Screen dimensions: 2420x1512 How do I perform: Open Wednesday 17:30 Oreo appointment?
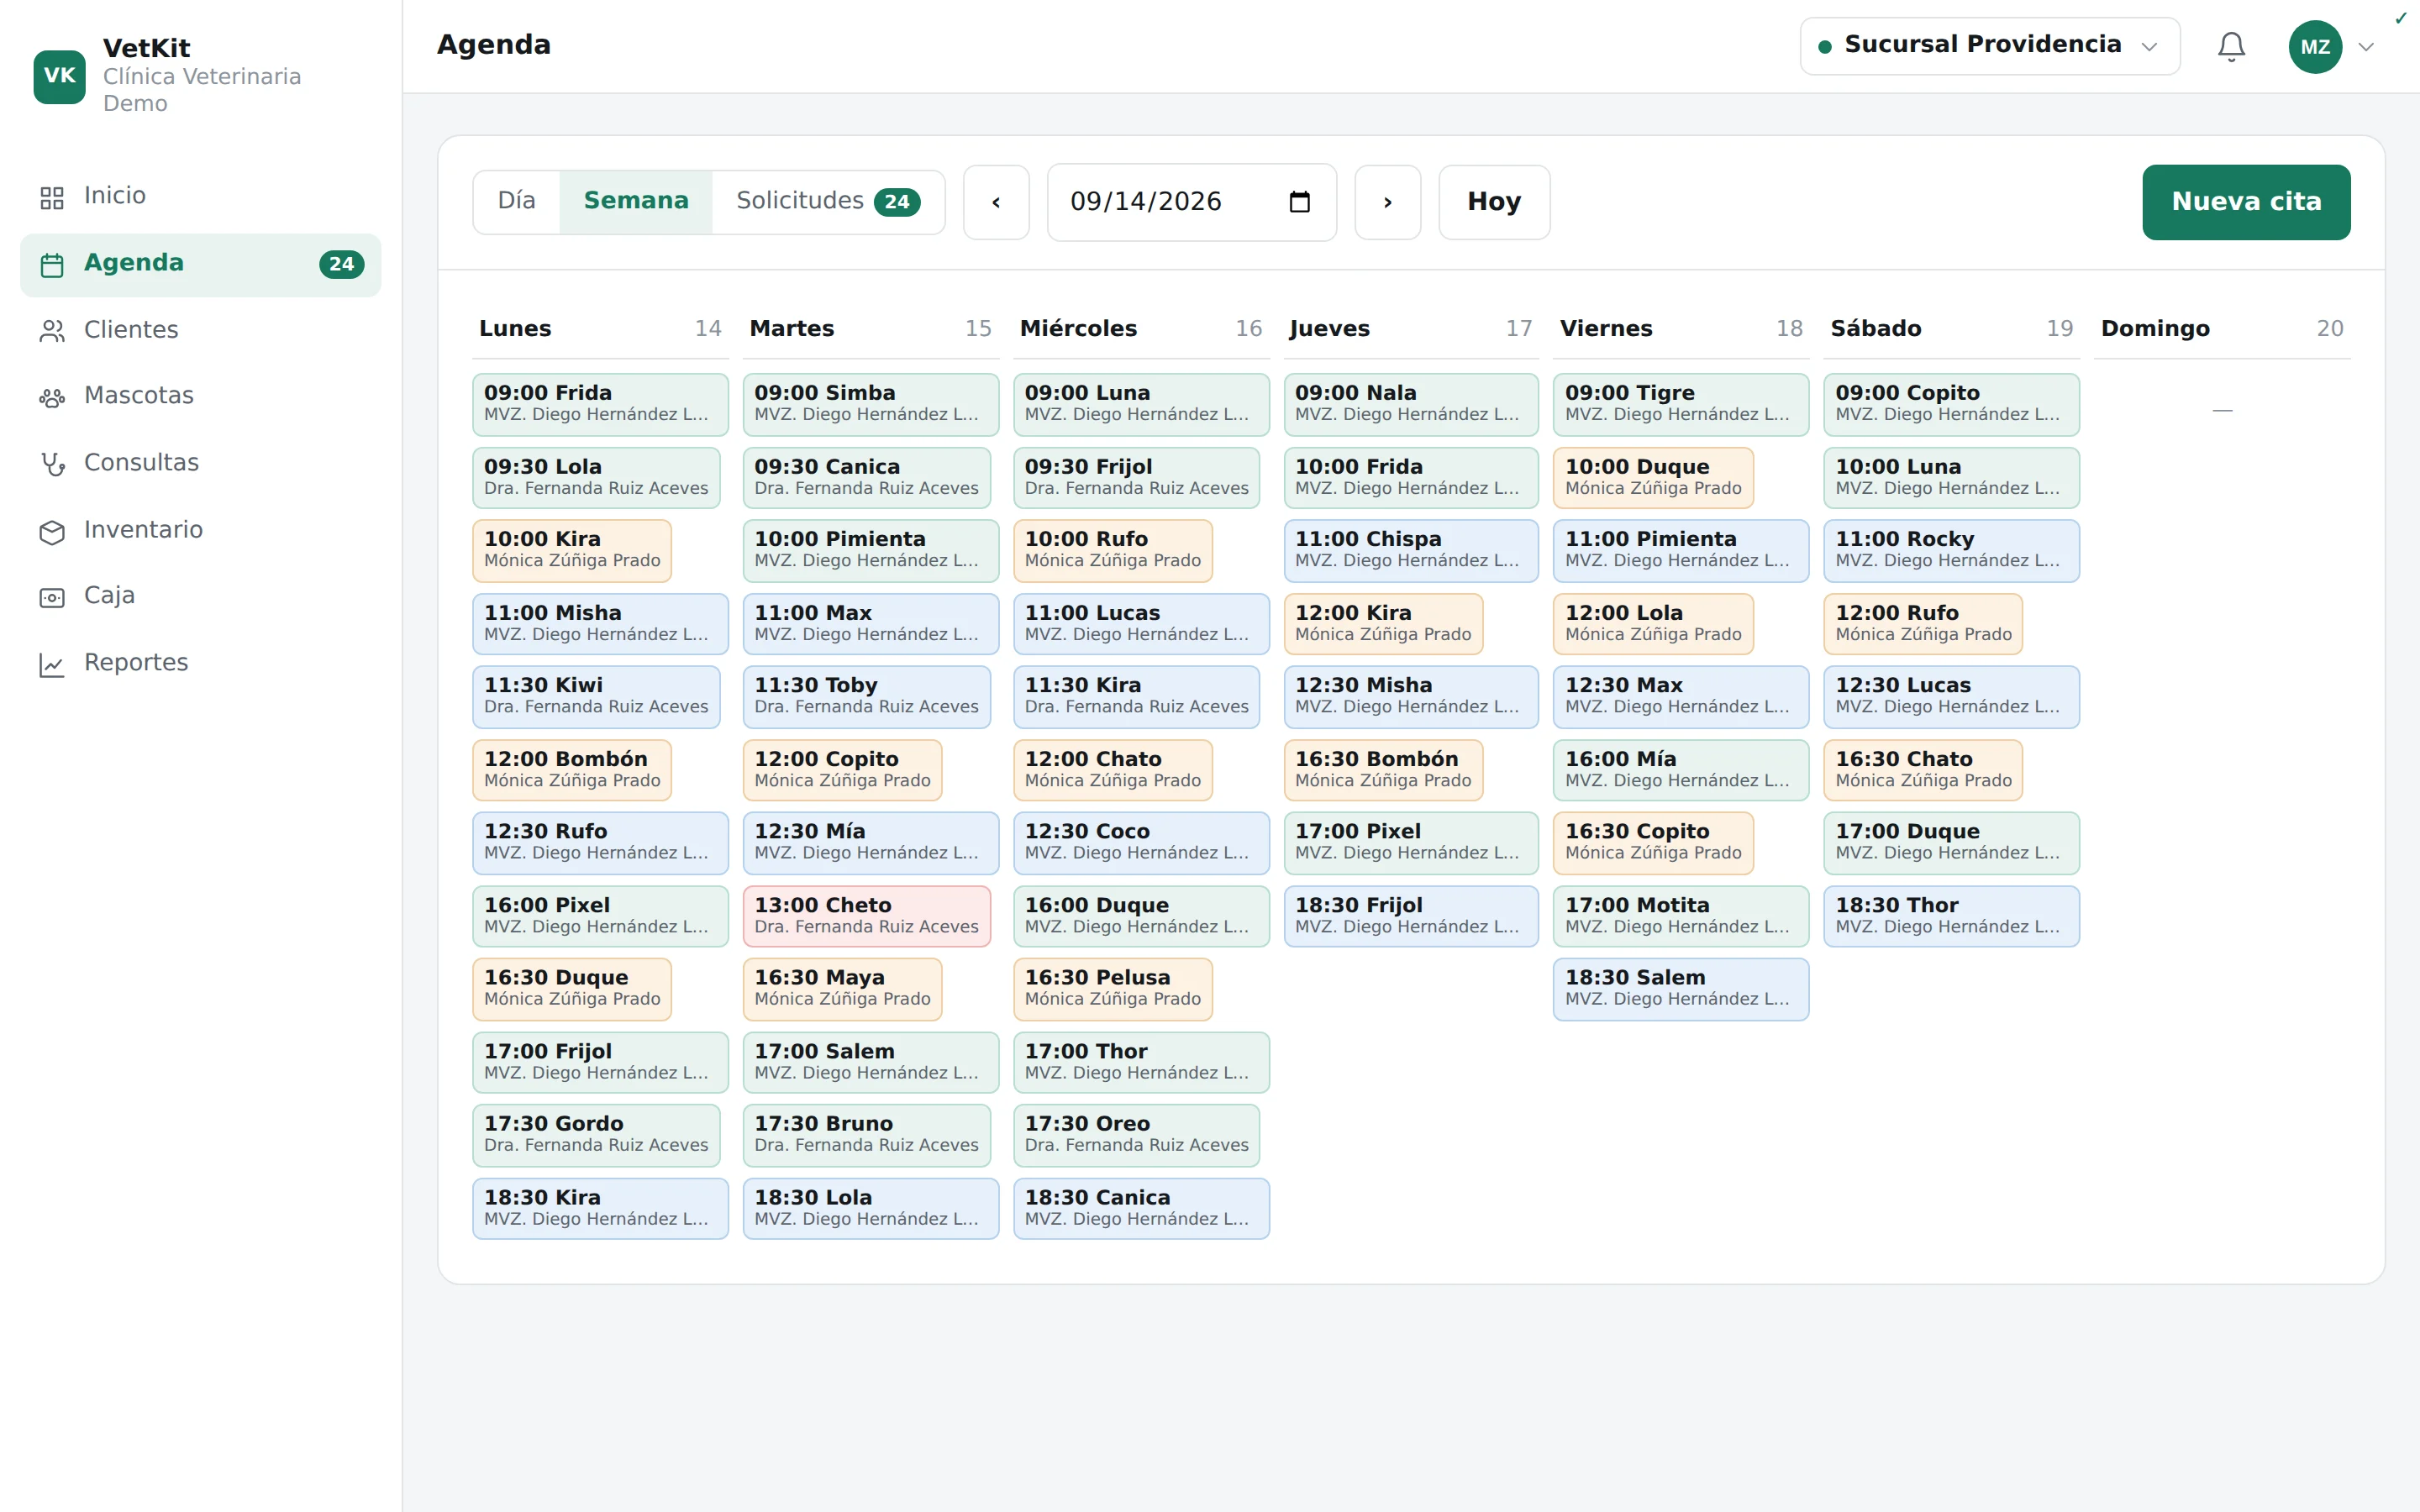1136,1135
